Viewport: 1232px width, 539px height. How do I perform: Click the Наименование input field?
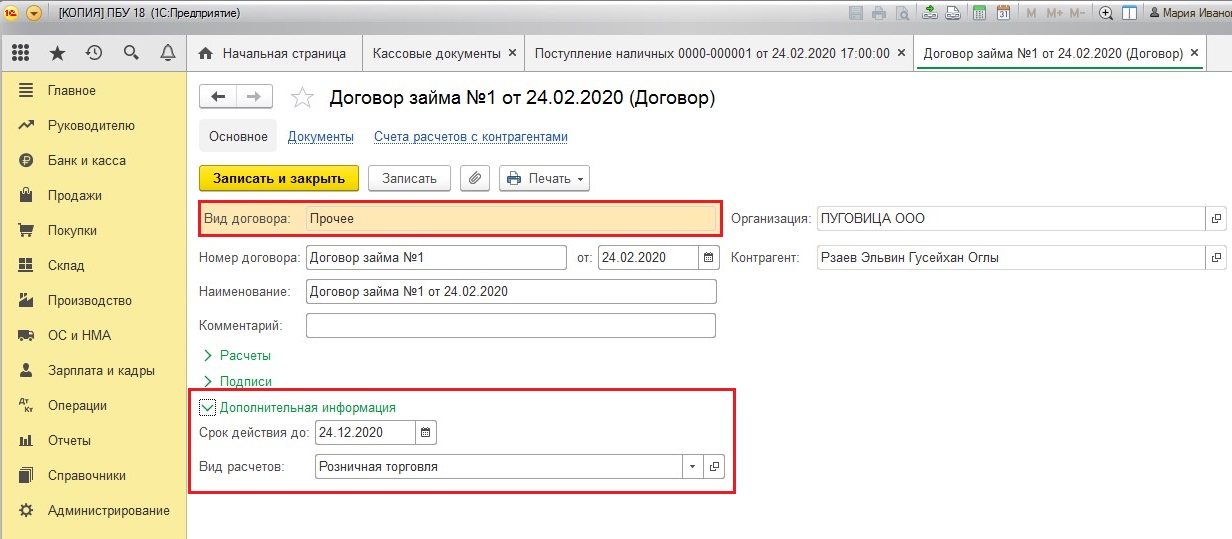(511, 292)
